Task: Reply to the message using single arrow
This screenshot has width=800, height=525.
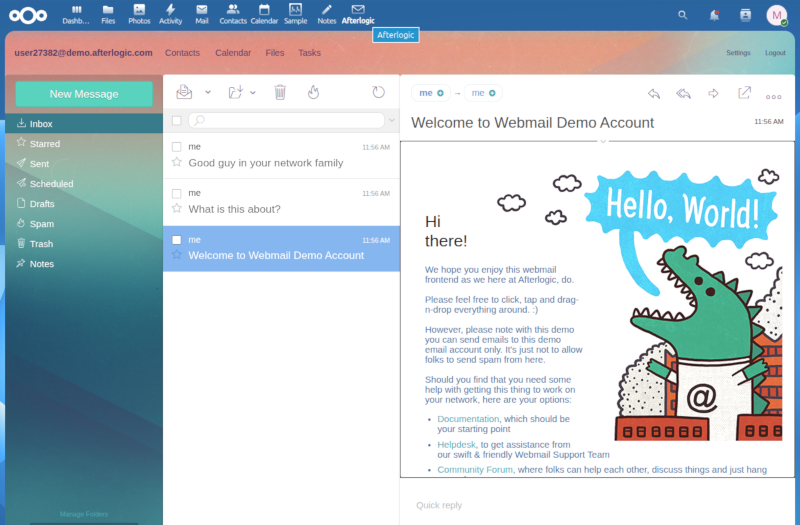Action: tap(654, 93)
